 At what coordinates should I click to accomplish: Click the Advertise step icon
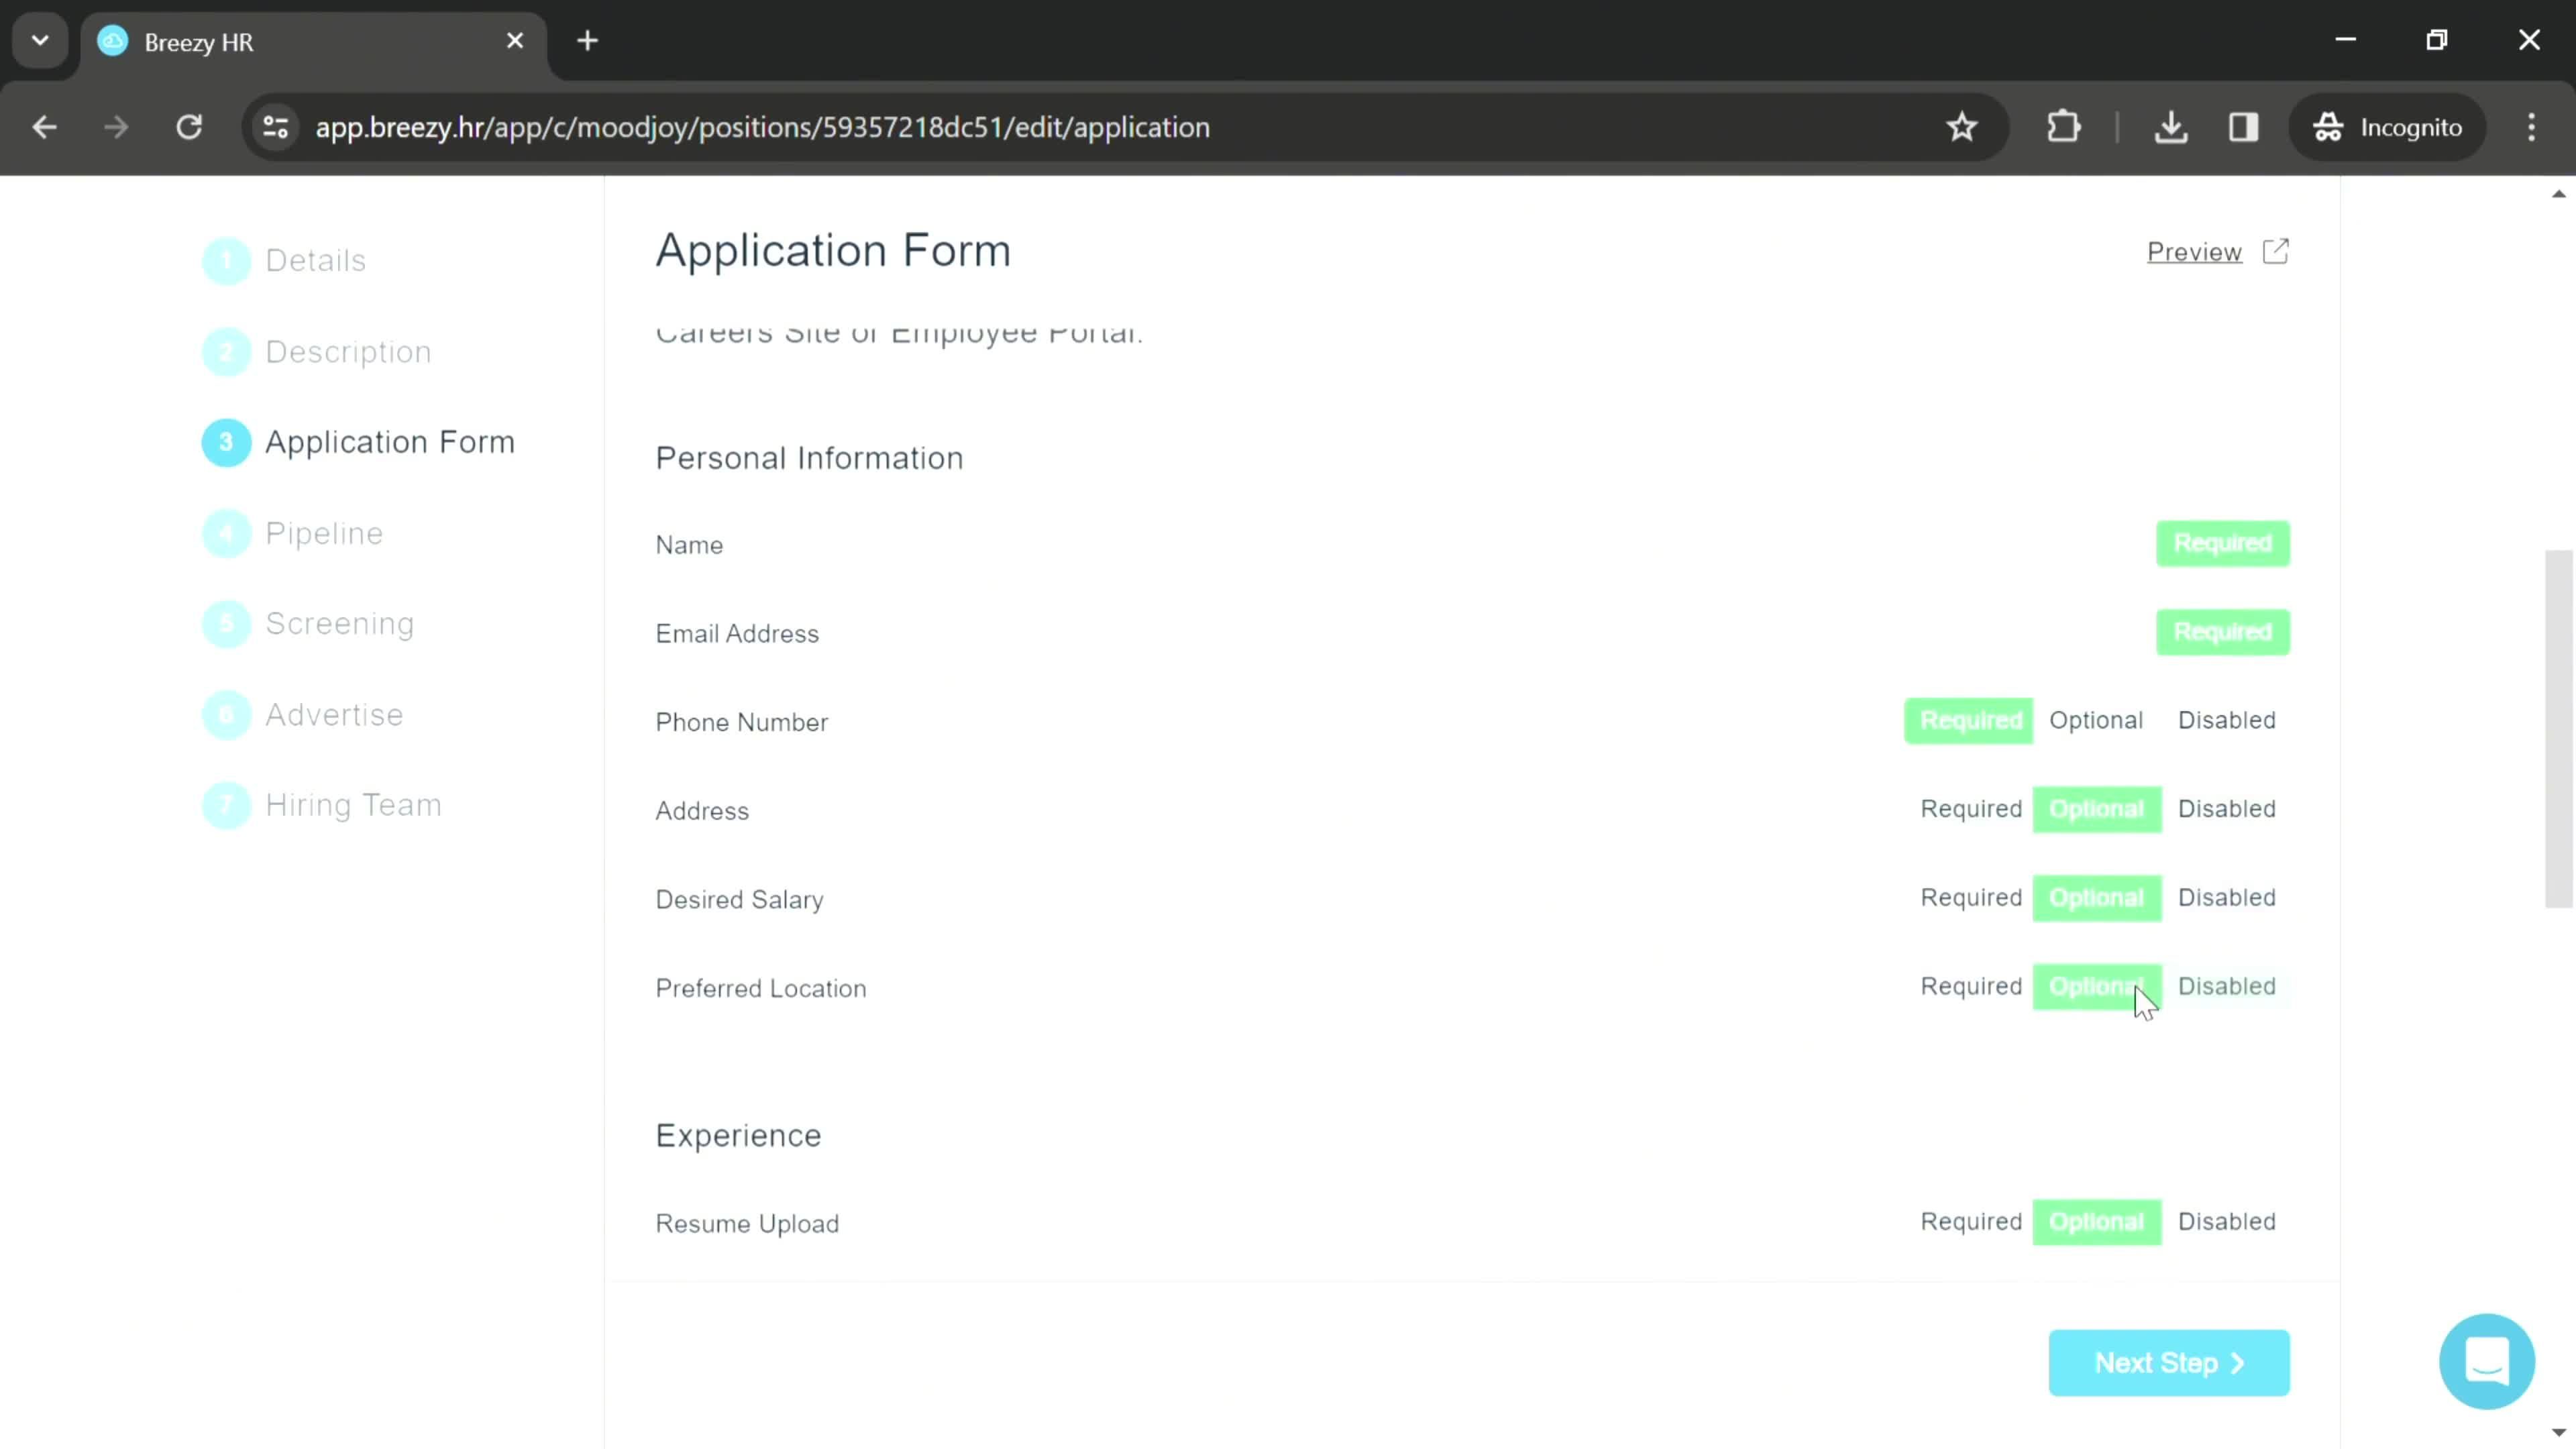tap(227, 714)
